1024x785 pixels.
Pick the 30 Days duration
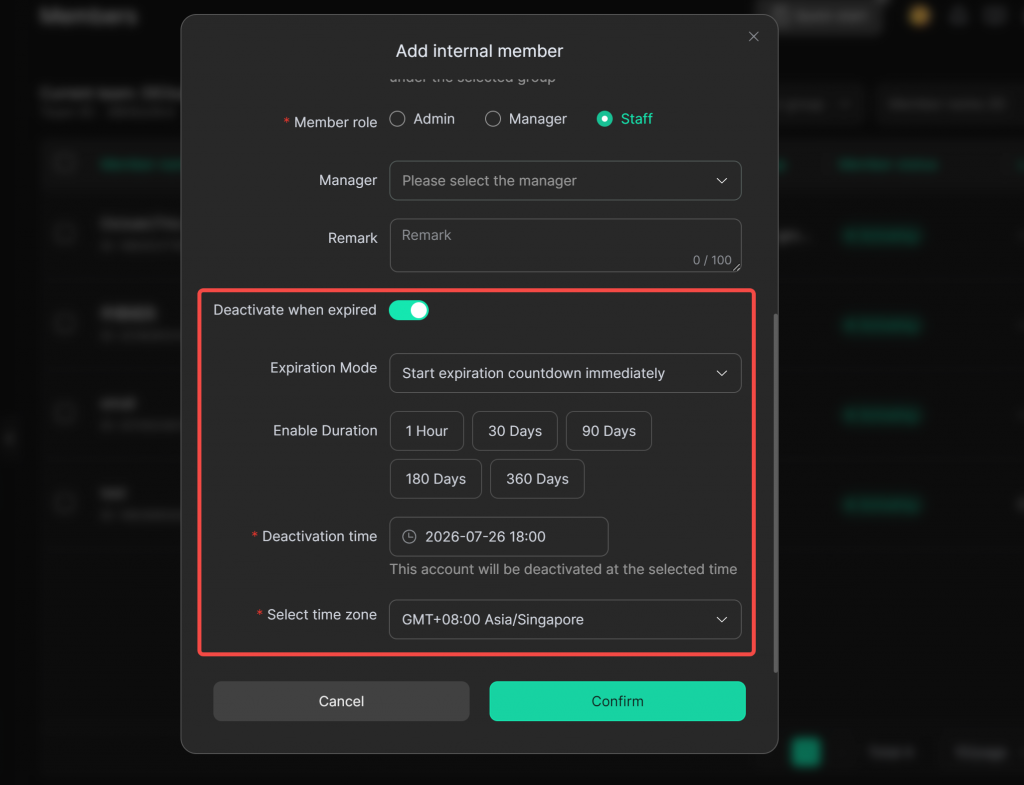pyautogui.click(x=515, y=431)
